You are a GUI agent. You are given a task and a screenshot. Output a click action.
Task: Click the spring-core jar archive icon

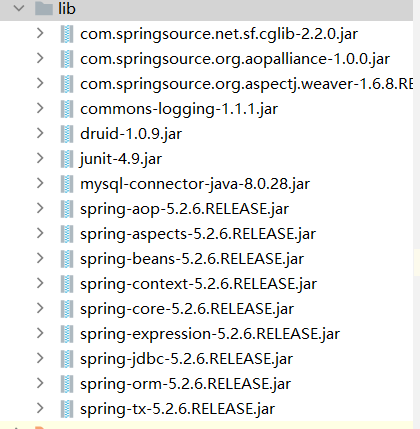(x=67, y=309)
